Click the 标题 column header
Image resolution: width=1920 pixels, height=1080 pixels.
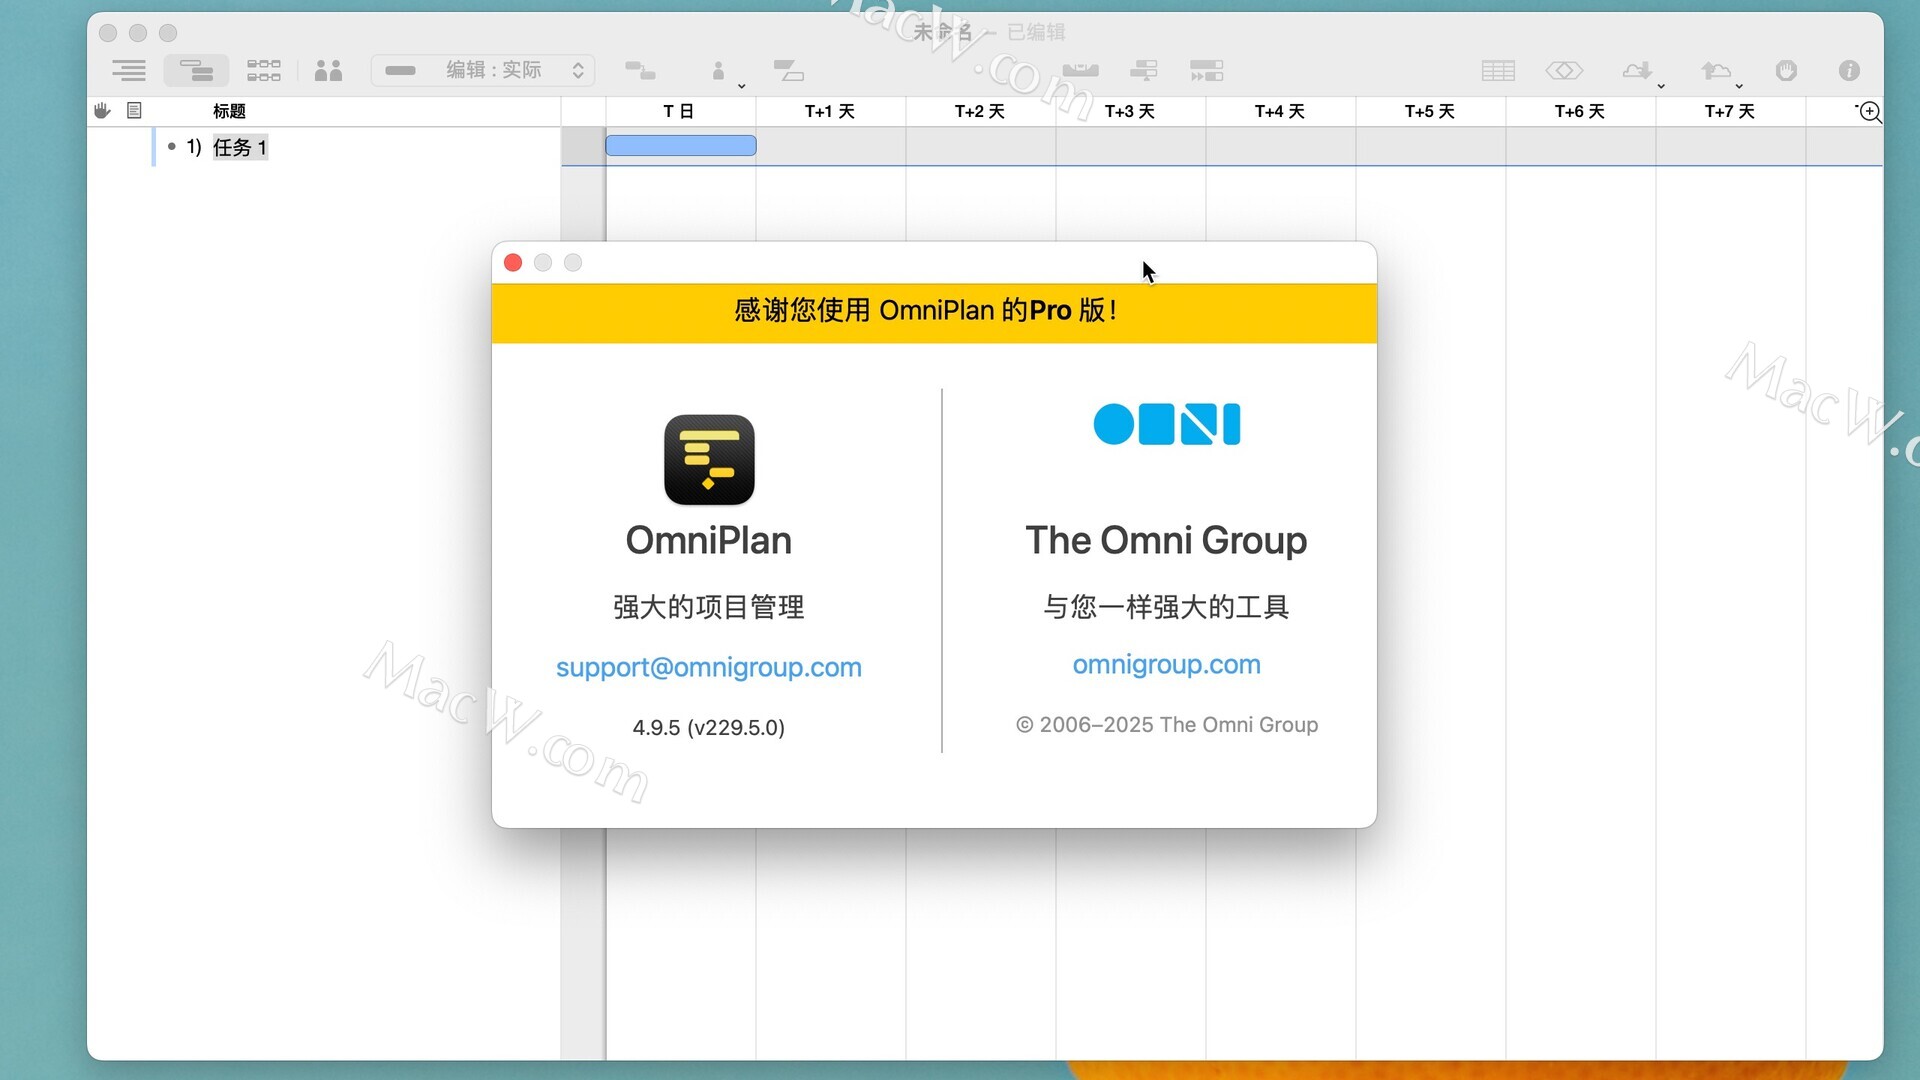pyautogui.click(x=229, y=111)
